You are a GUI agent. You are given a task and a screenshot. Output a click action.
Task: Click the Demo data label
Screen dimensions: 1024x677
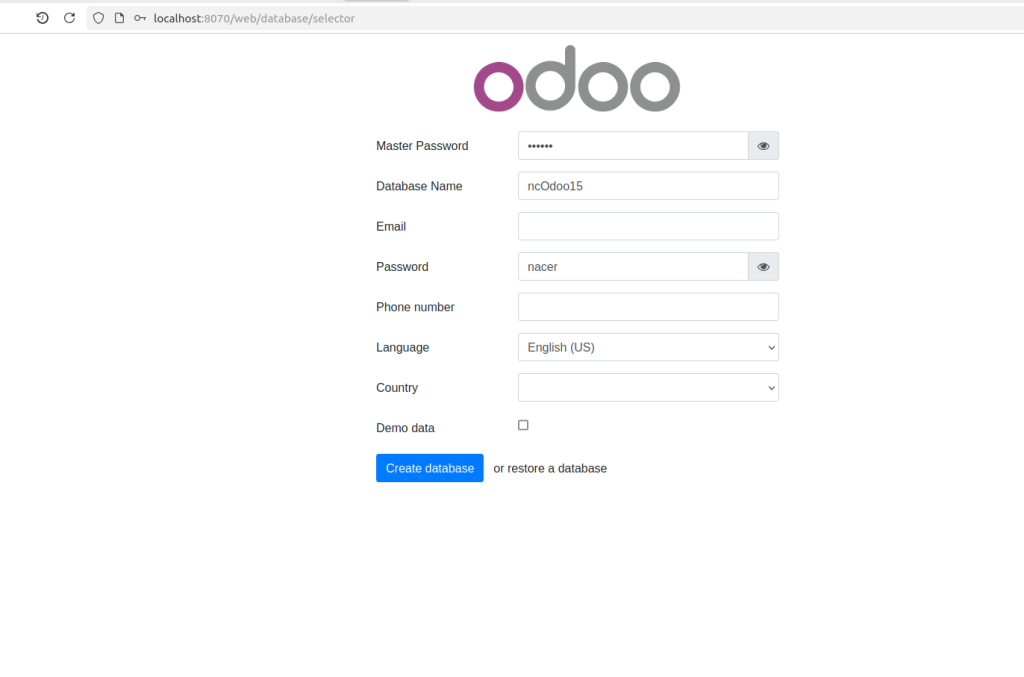click(x=405, y=428)
